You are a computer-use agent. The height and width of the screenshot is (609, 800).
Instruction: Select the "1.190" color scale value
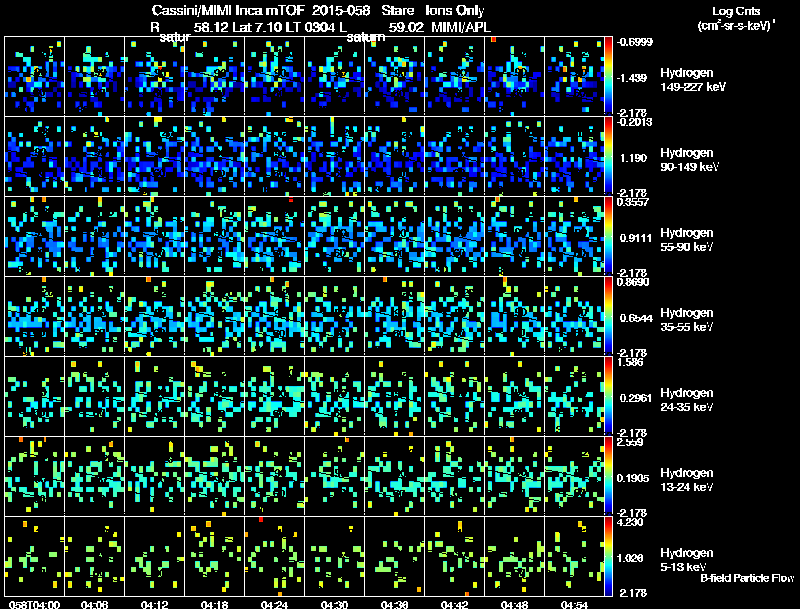633,158
